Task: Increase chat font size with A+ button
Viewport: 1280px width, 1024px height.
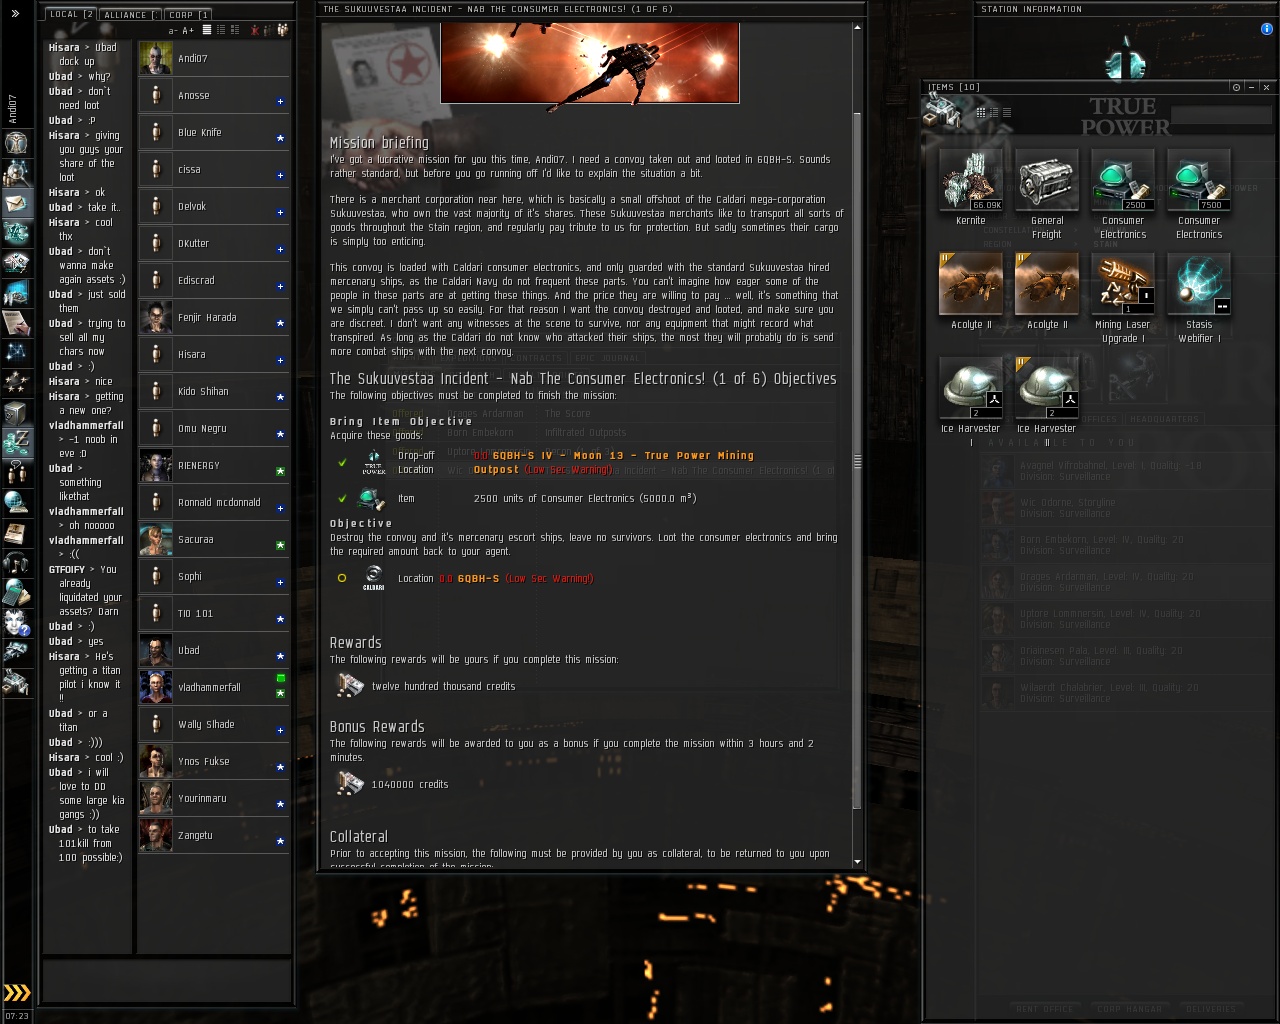Action: click(x=188, y=31)
